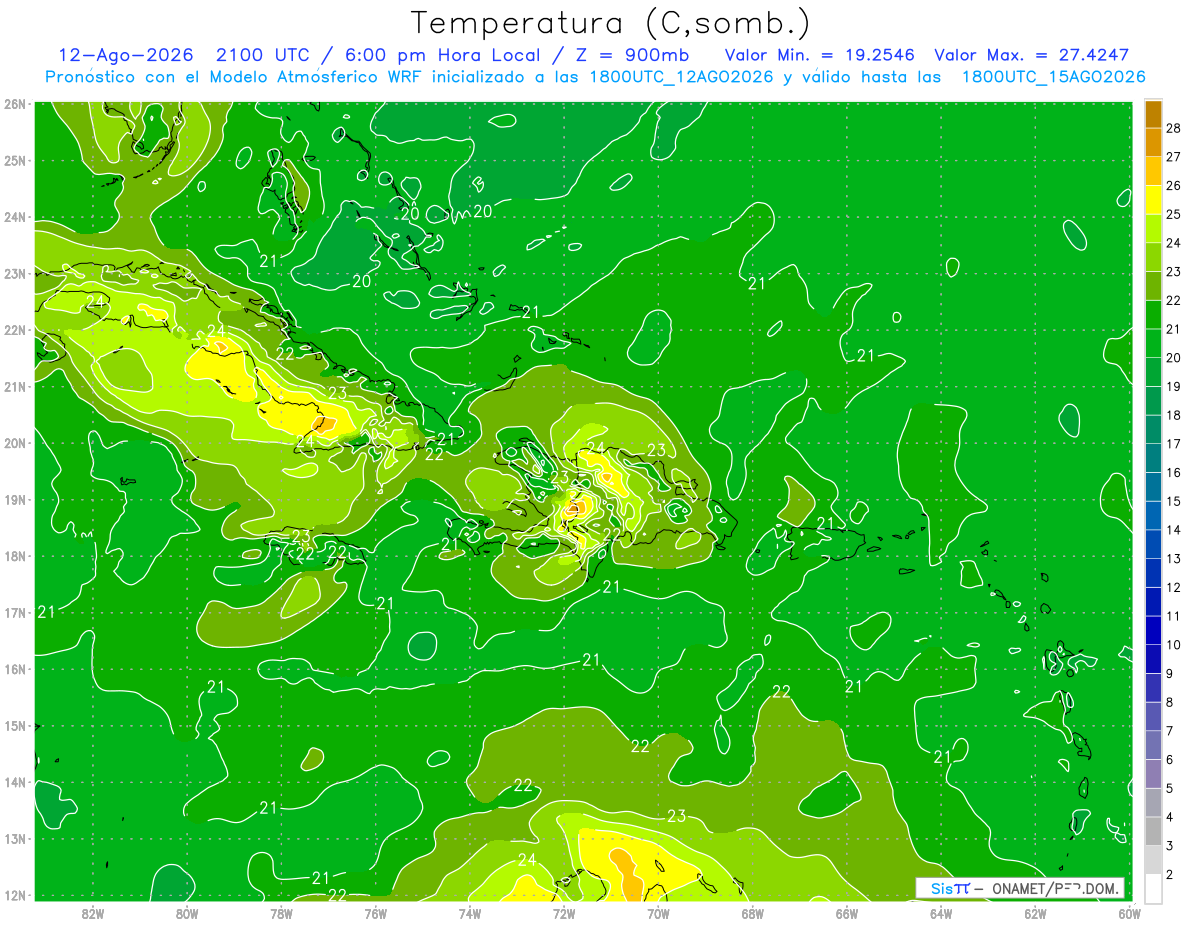
Task: Click the white legend band below value 2
Action: (1153, 889)
